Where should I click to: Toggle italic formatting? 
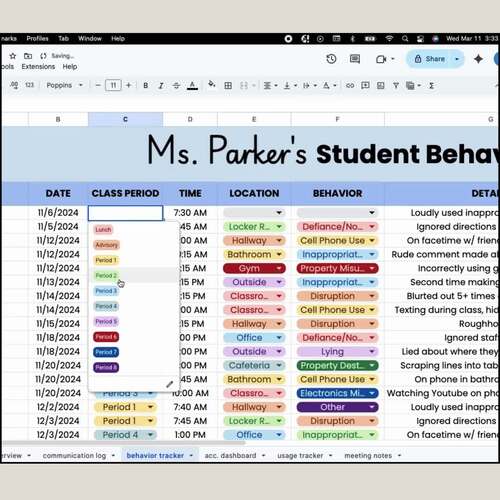point(161,86)
